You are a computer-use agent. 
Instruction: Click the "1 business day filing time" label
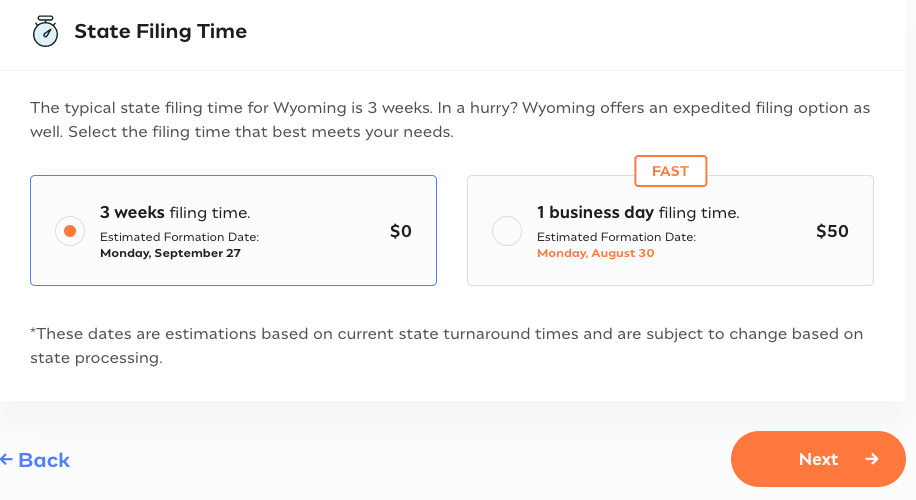(x=638, y=212)
